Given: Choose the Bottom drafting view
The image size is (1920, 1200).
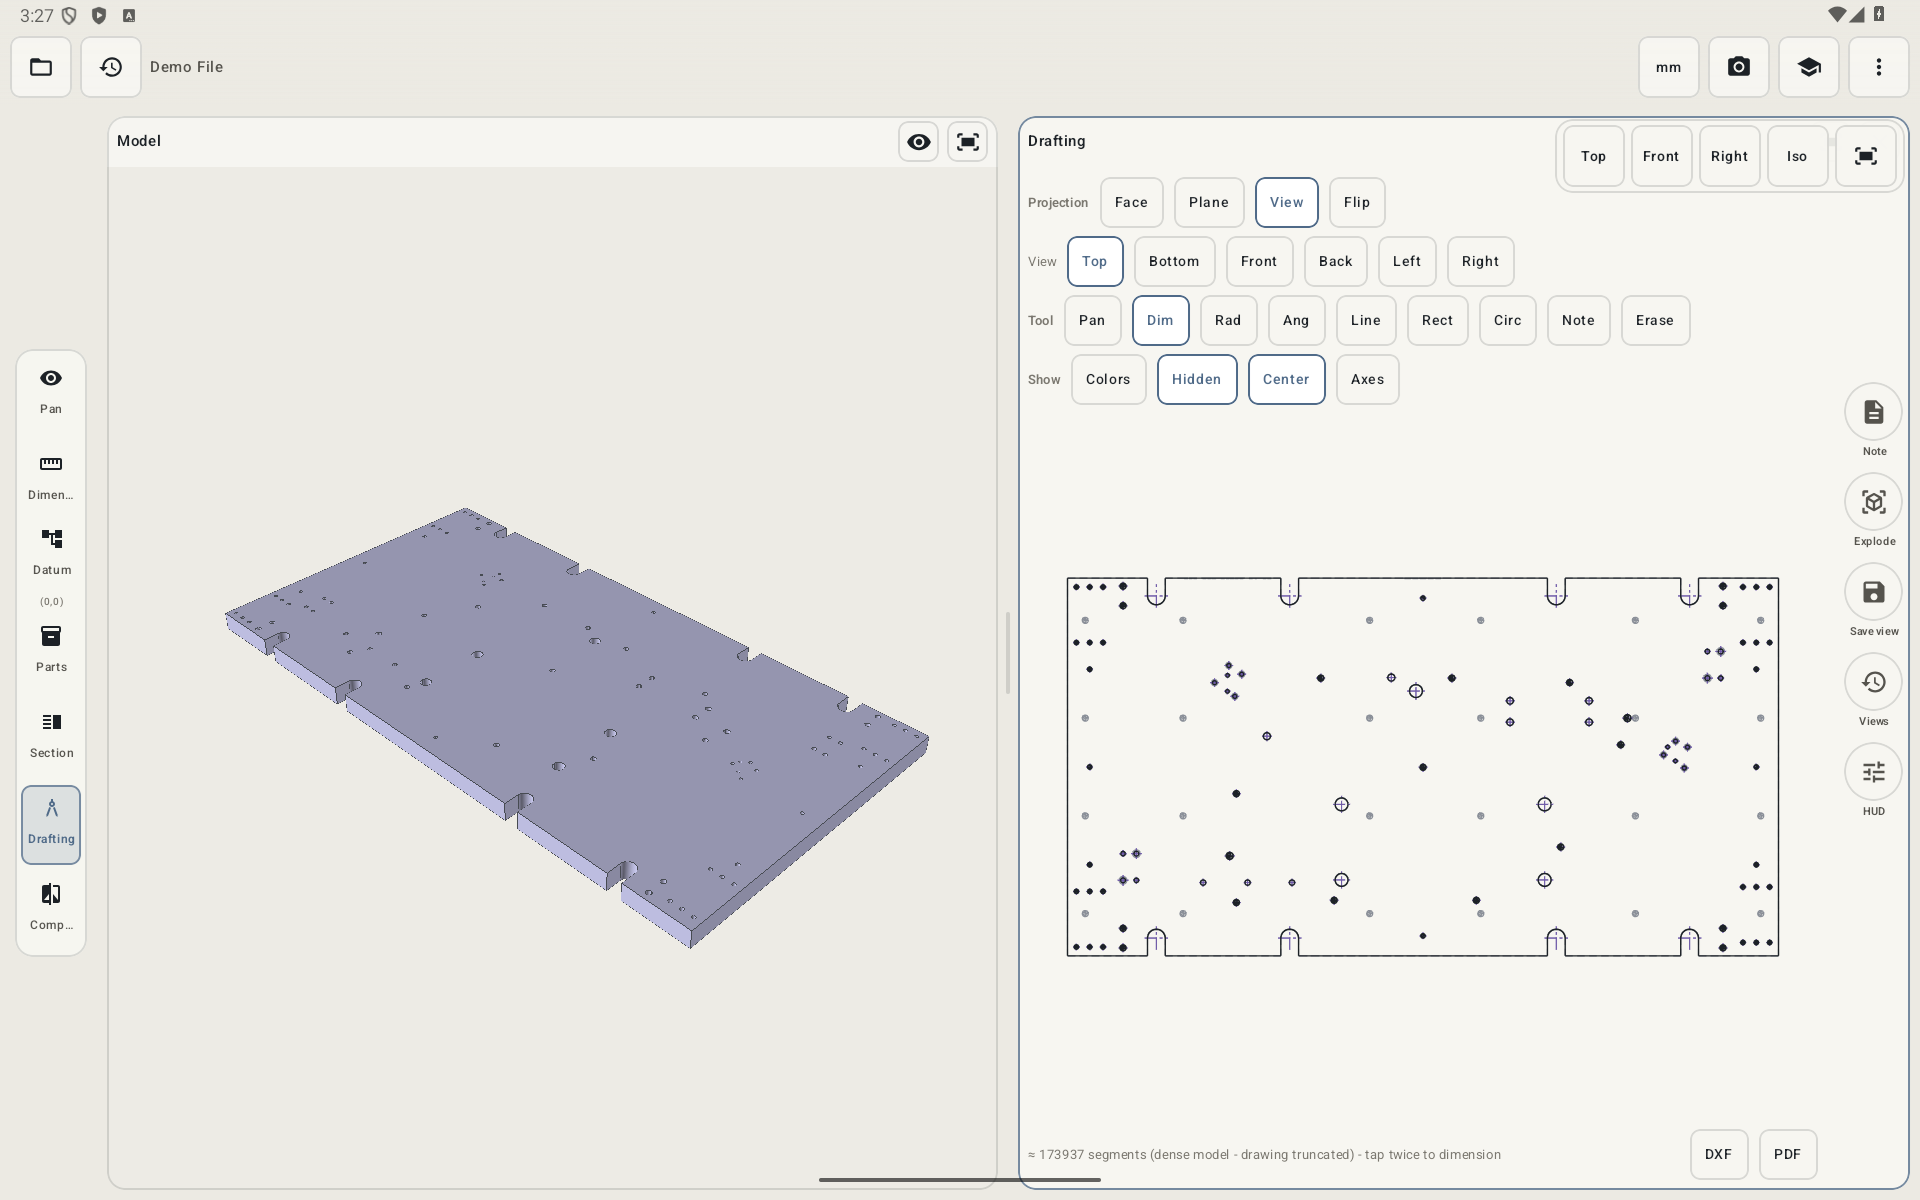Looking at the screenshot, I should (1175, 262).
